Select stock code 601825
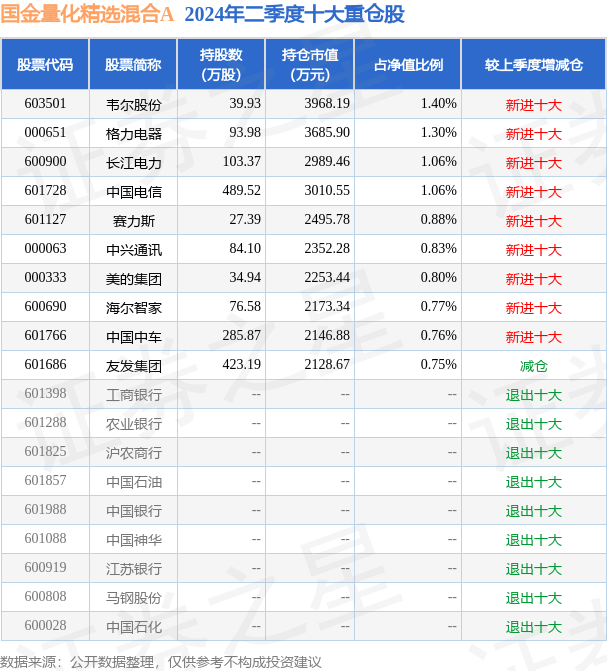This screenshot has width=607, height=671. coord(45,451)
